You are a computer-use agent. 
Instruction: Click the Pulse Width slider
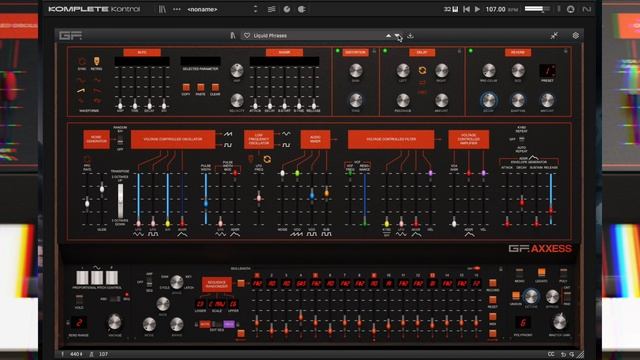pos(206,199)
